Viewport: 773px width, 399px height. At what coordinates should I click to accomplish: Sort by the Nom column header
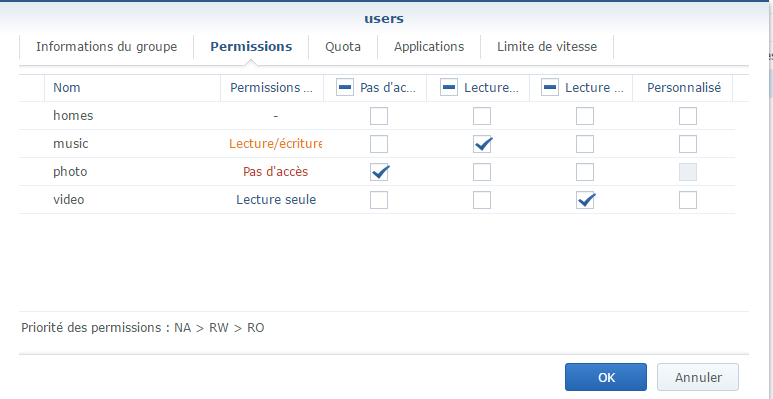132,88
